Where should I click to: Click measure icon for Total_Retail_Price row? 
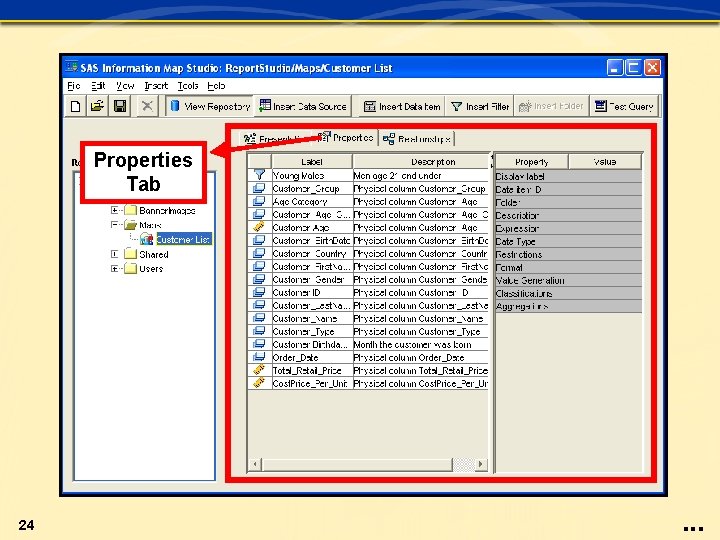[259, 370]
